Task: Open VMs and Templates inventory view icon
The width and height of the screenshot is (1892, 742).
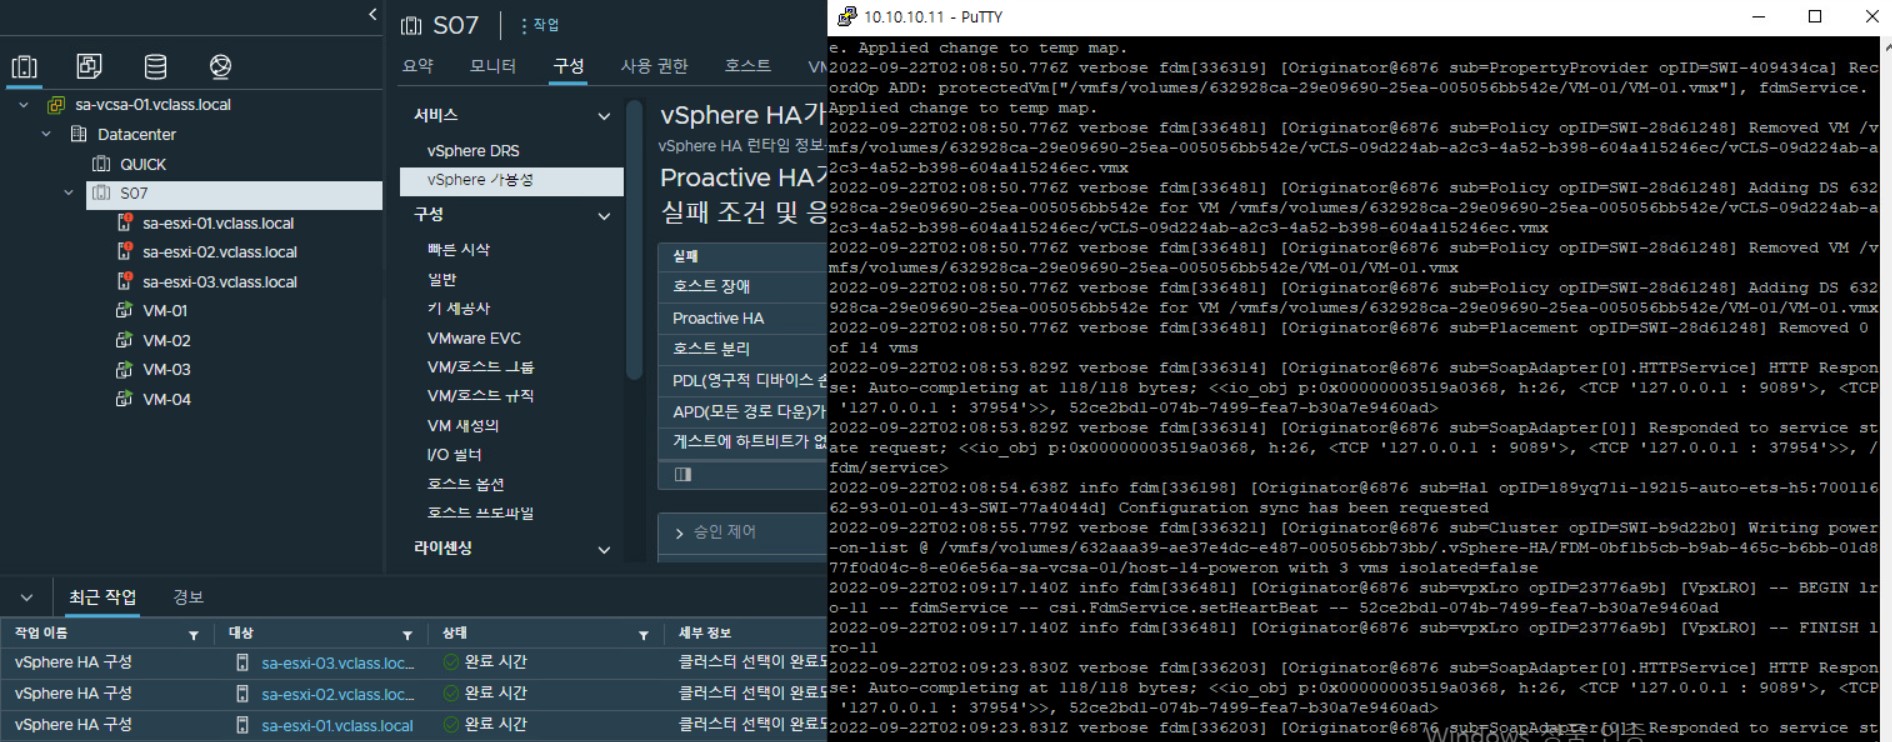Action: pyautogui.click(x=89, y=67)
